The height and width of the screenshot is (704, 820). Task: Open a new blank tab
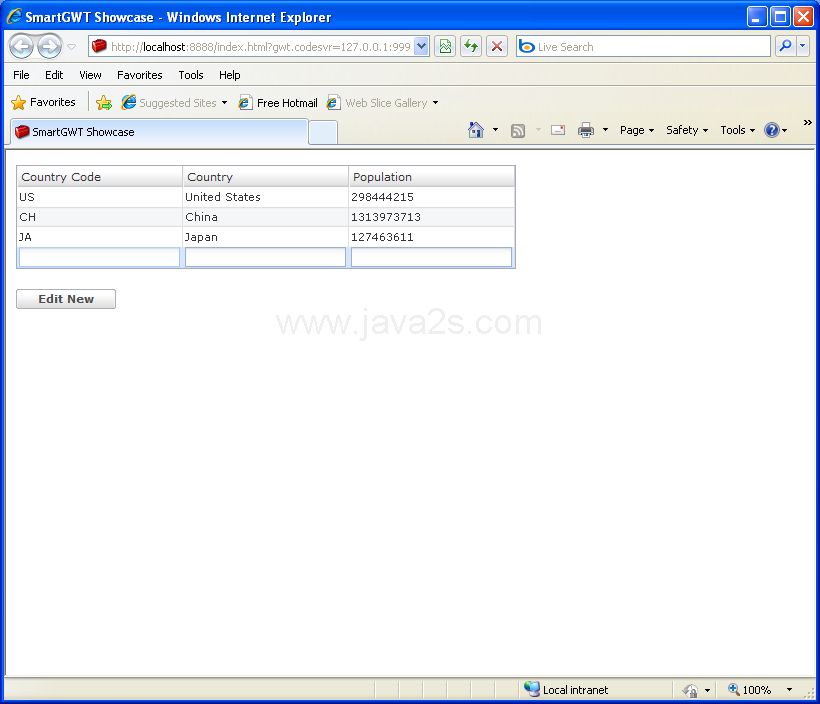tap(323, 132)
